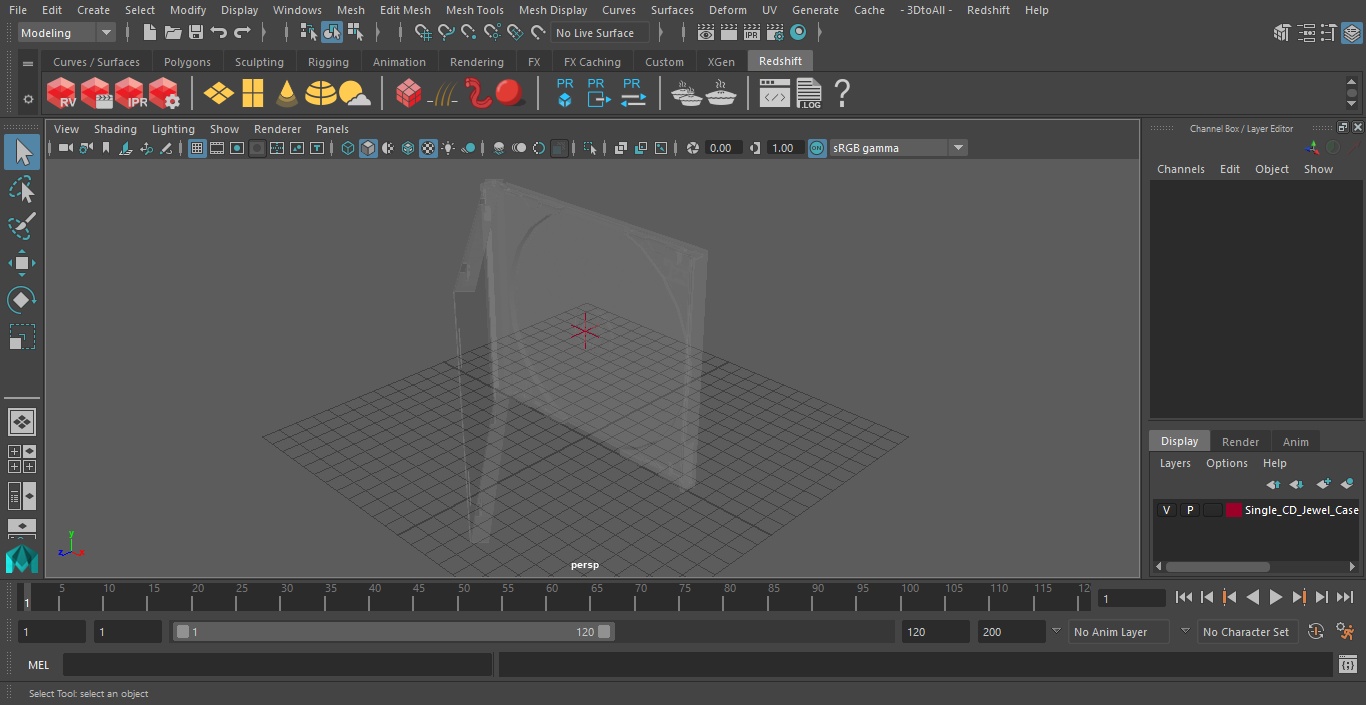
Task: Create Redshift spot light cone icon
Action: [x=287, y=94]
